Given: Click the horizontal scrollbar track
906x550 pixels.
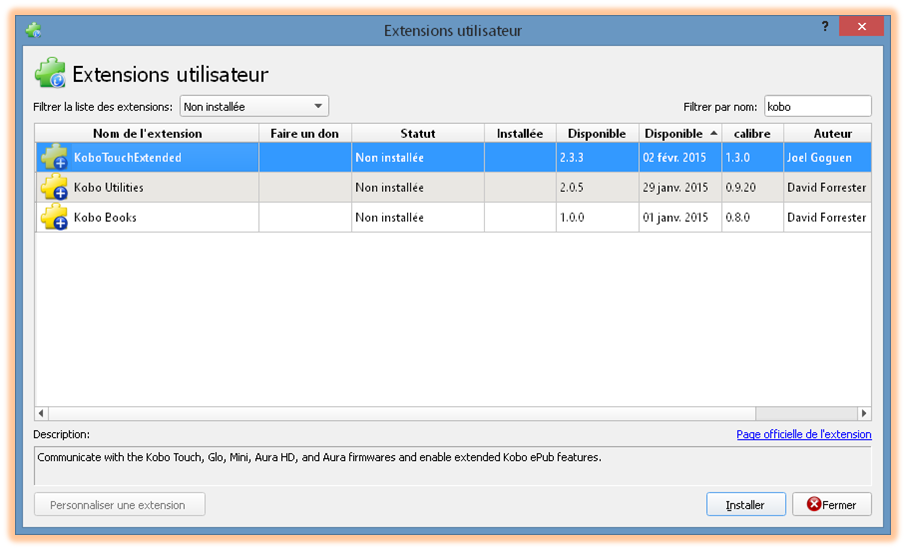Looking at the screenshot, I should point(807,413).
